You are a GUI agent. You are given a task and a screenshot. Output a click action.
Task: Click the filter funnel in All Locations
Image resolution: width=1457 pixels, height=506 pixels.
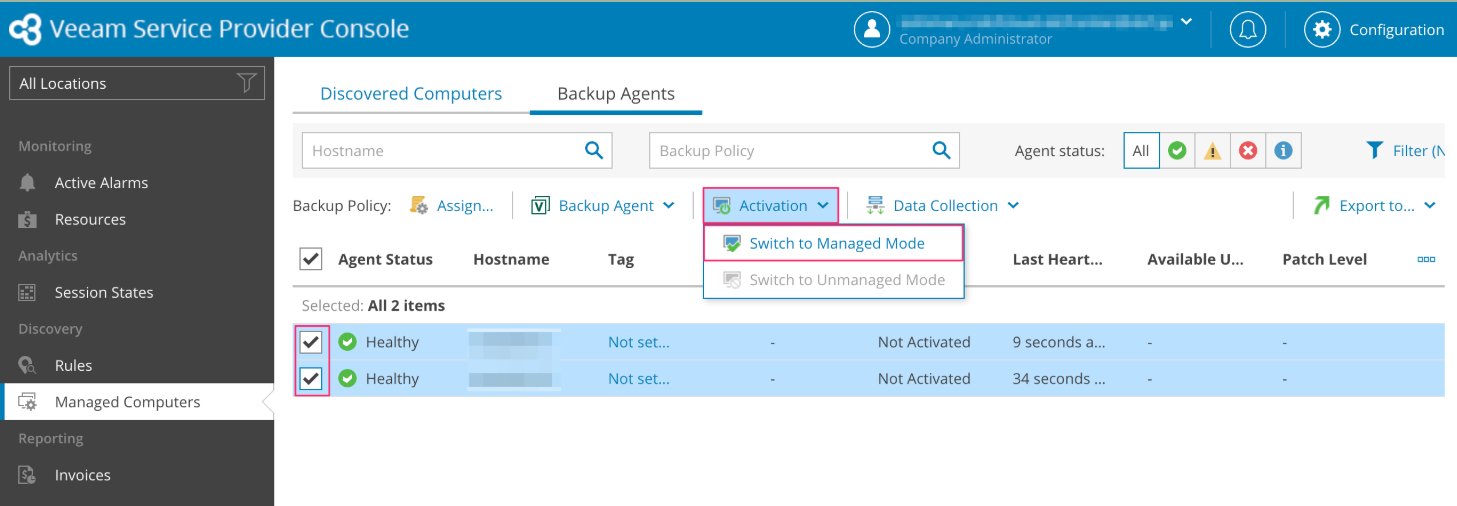tap(246, 83)
